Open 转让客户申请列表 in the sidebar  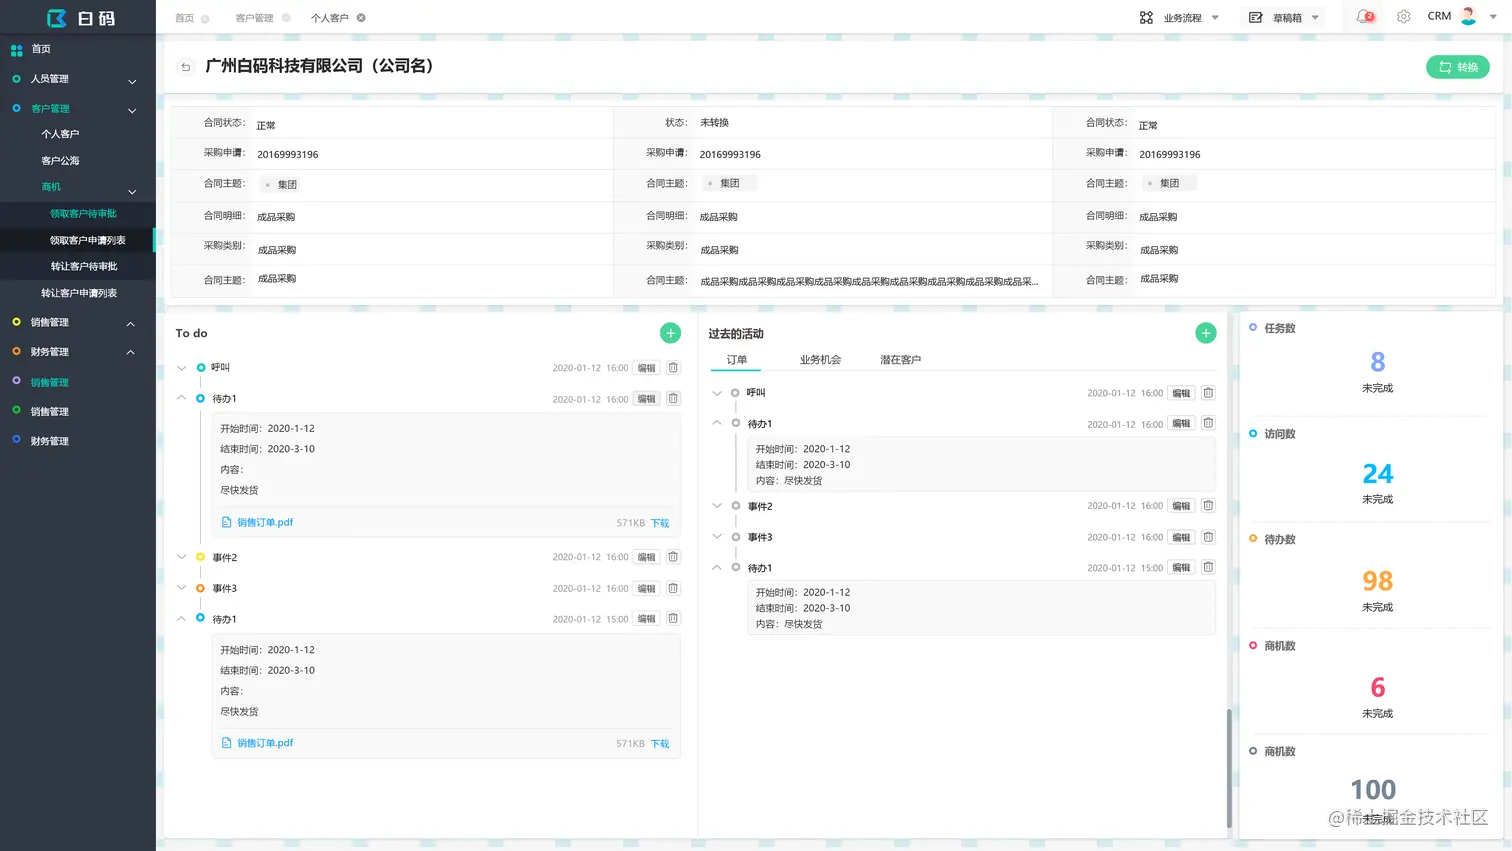79,293
